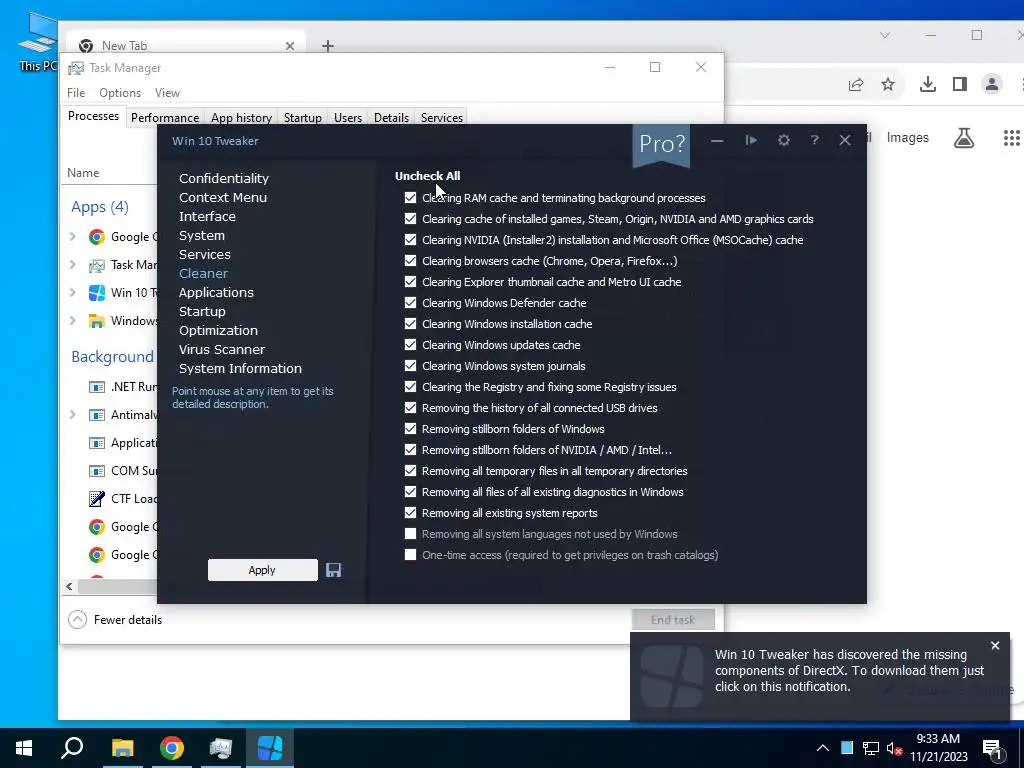Viewport: 1024px width, 768px height.
Task: Click Name column header in Task Manager
Action: click(x=83, y=172)
